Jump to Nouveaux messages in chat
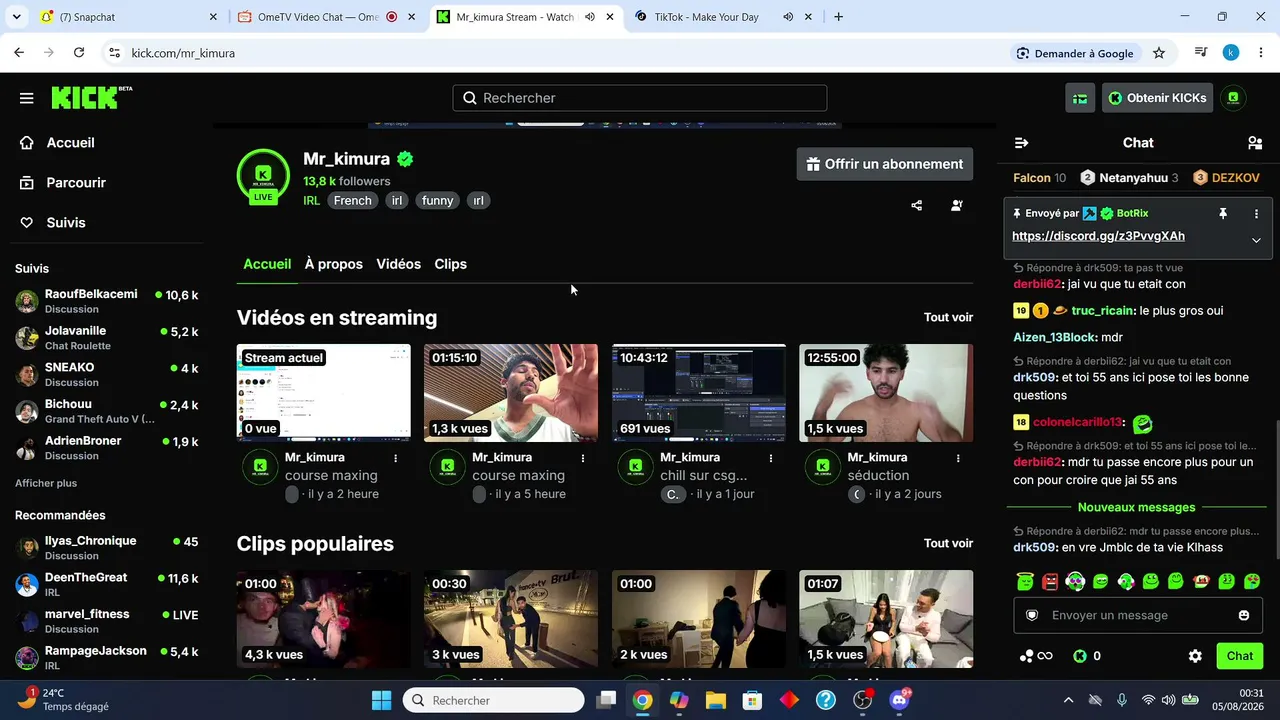 [1136, 507]
